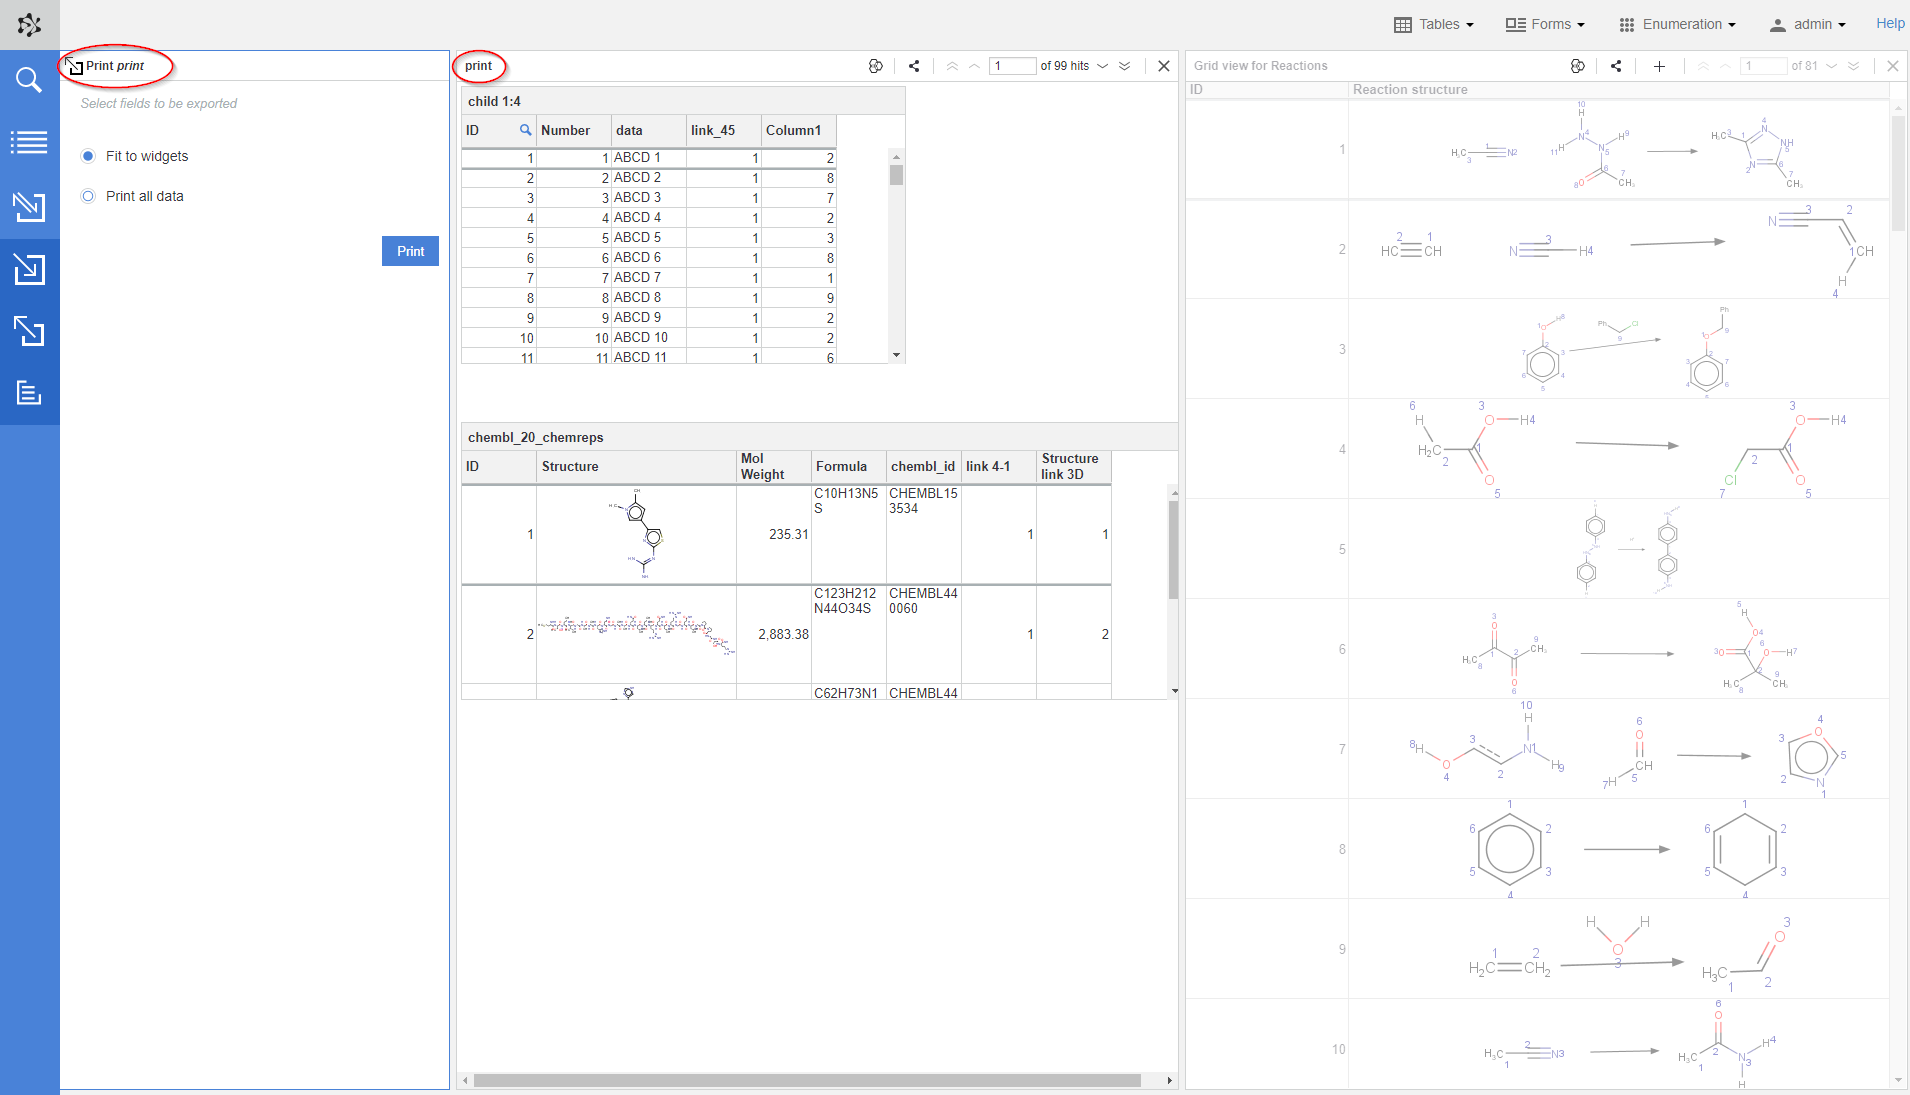Go to next hit in print form
1910x1095 pixels.
coord(1103,66)
